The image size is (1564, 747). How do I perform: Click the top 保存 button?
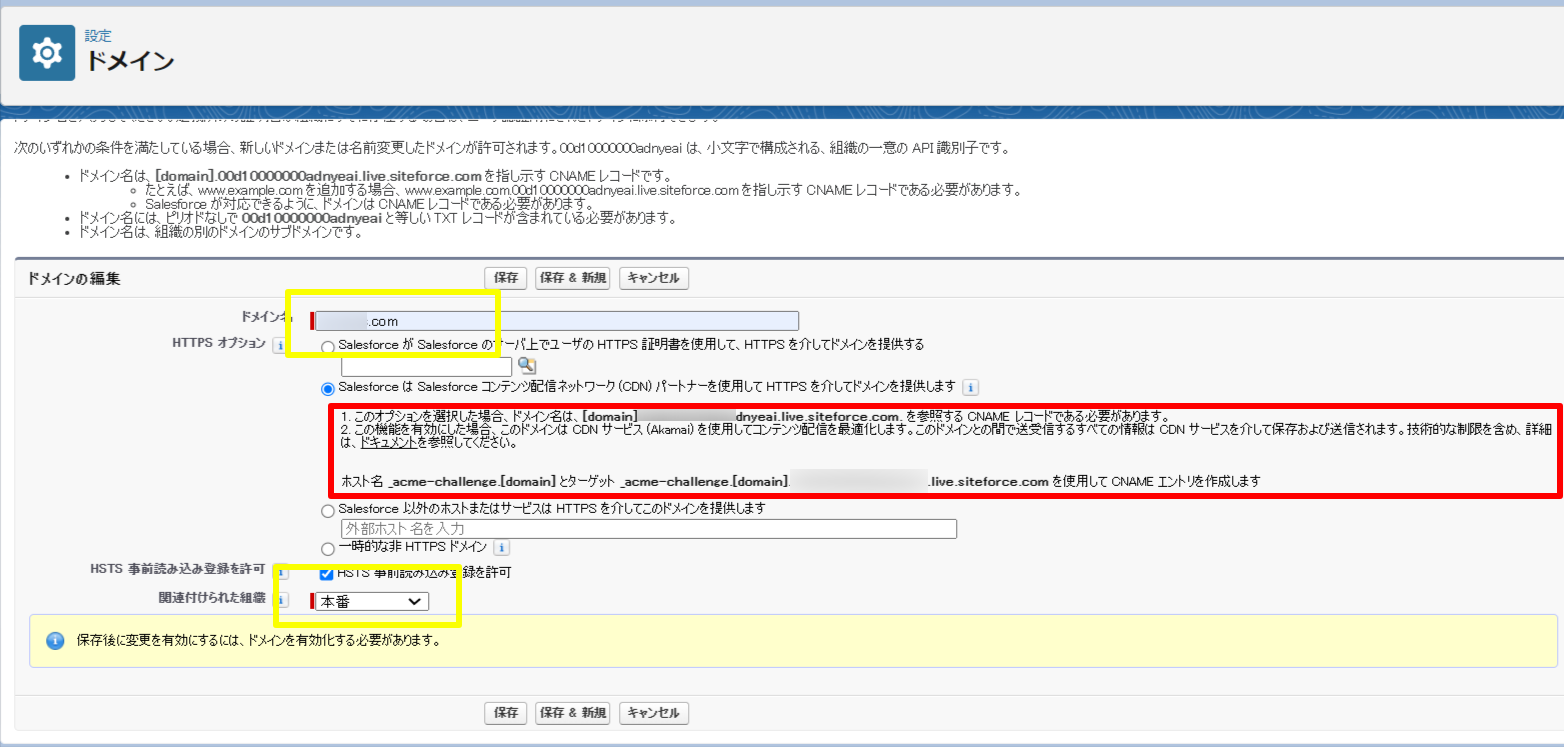coord(506,278)
